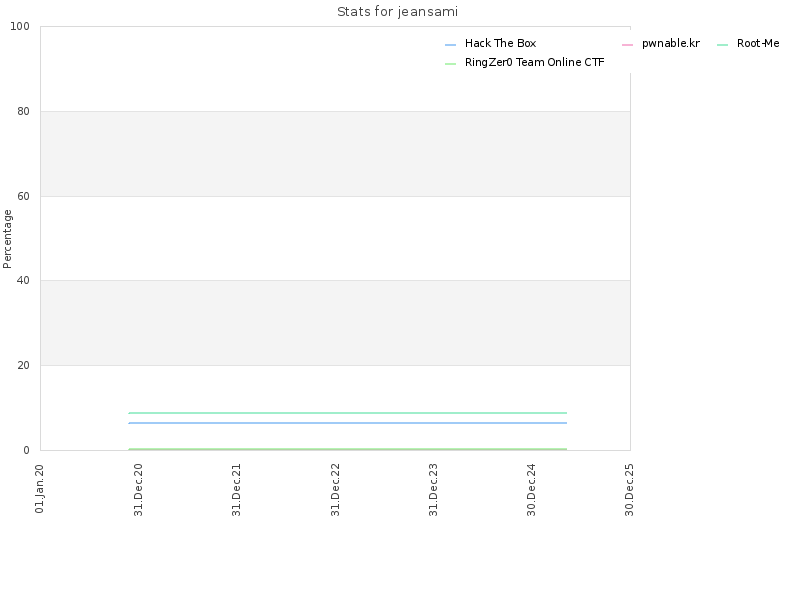
Task: Click the 31.Dec.20 x-axis date label
Action: pos(138,489)
